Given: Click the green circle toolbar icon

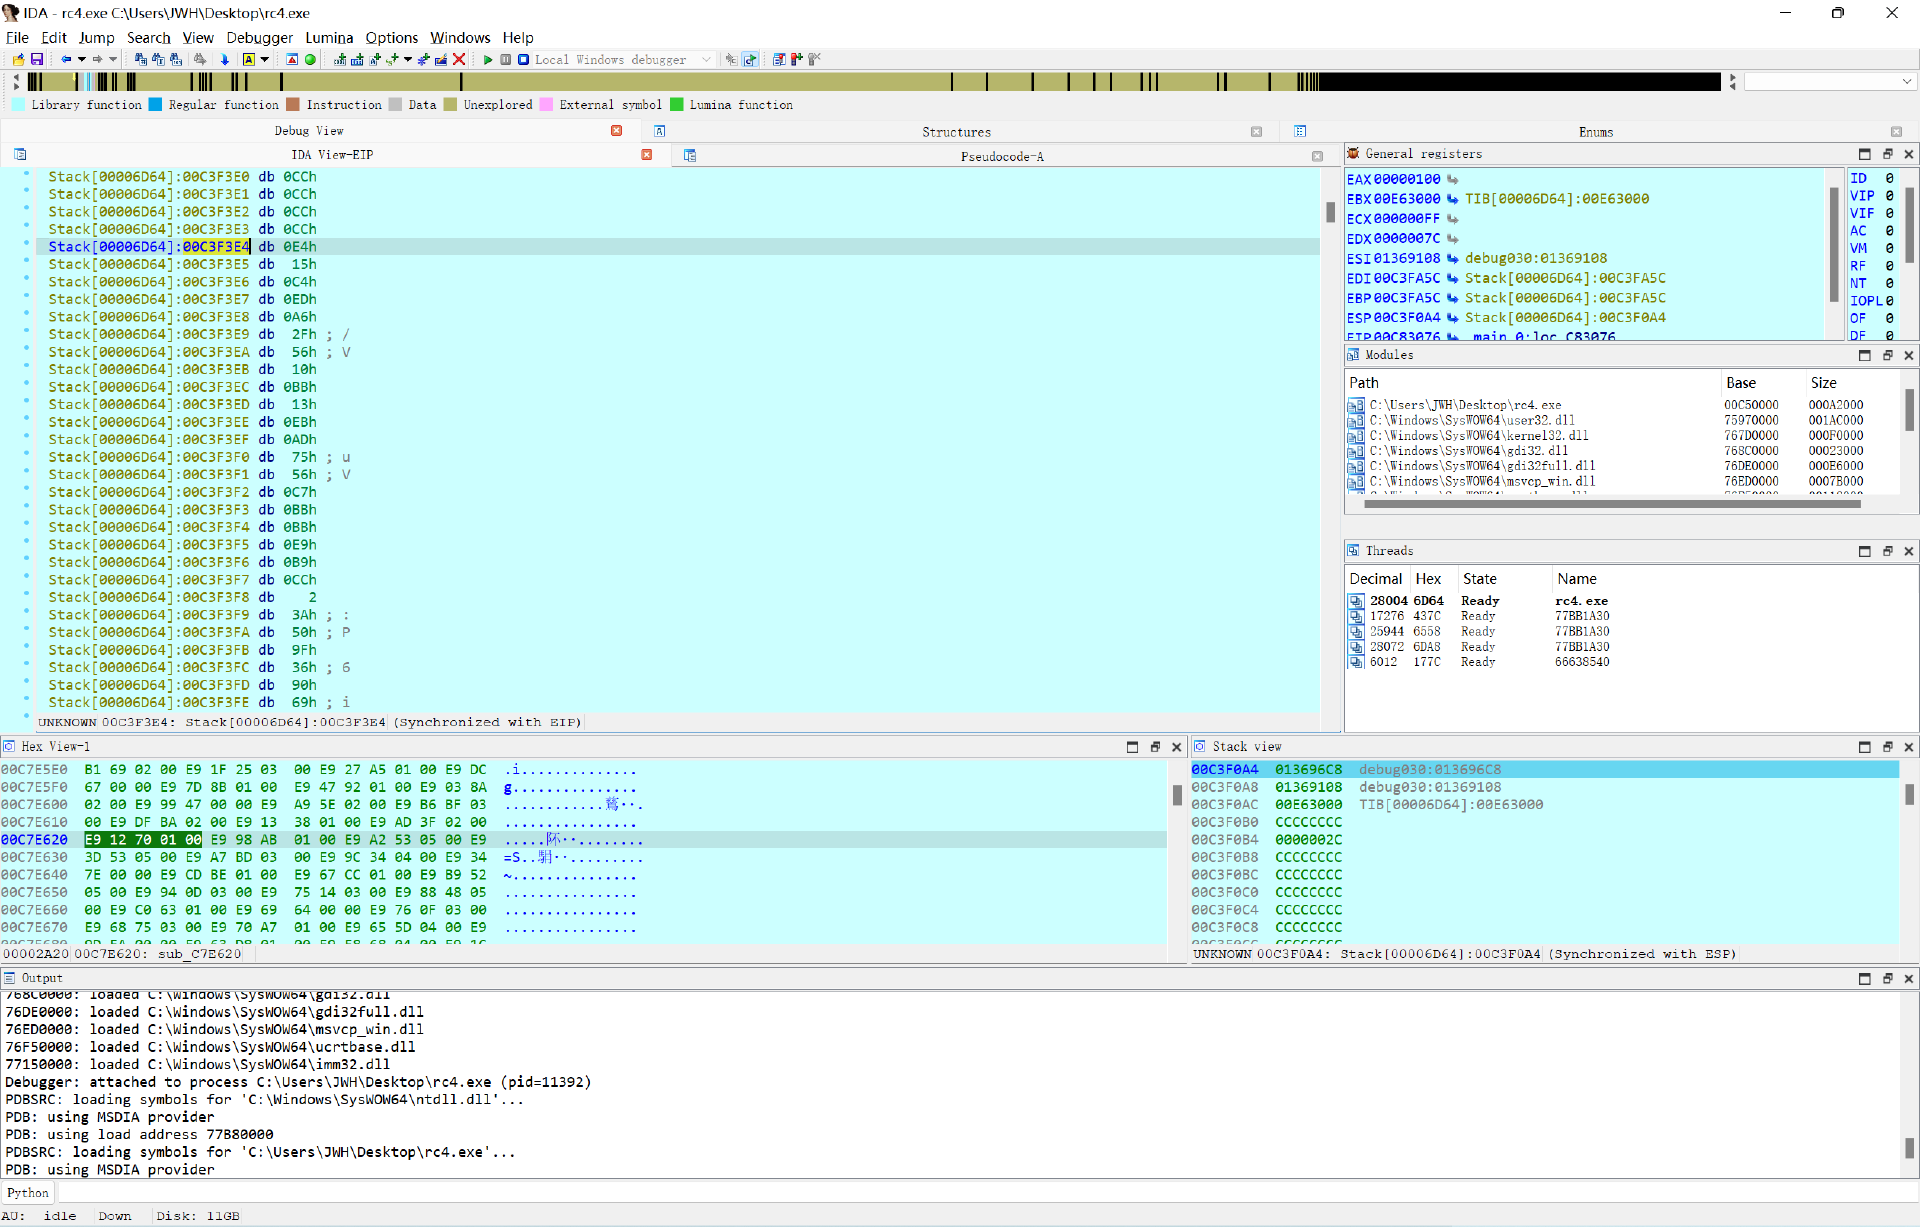Looking at the screenshot, I should (310, 60).
